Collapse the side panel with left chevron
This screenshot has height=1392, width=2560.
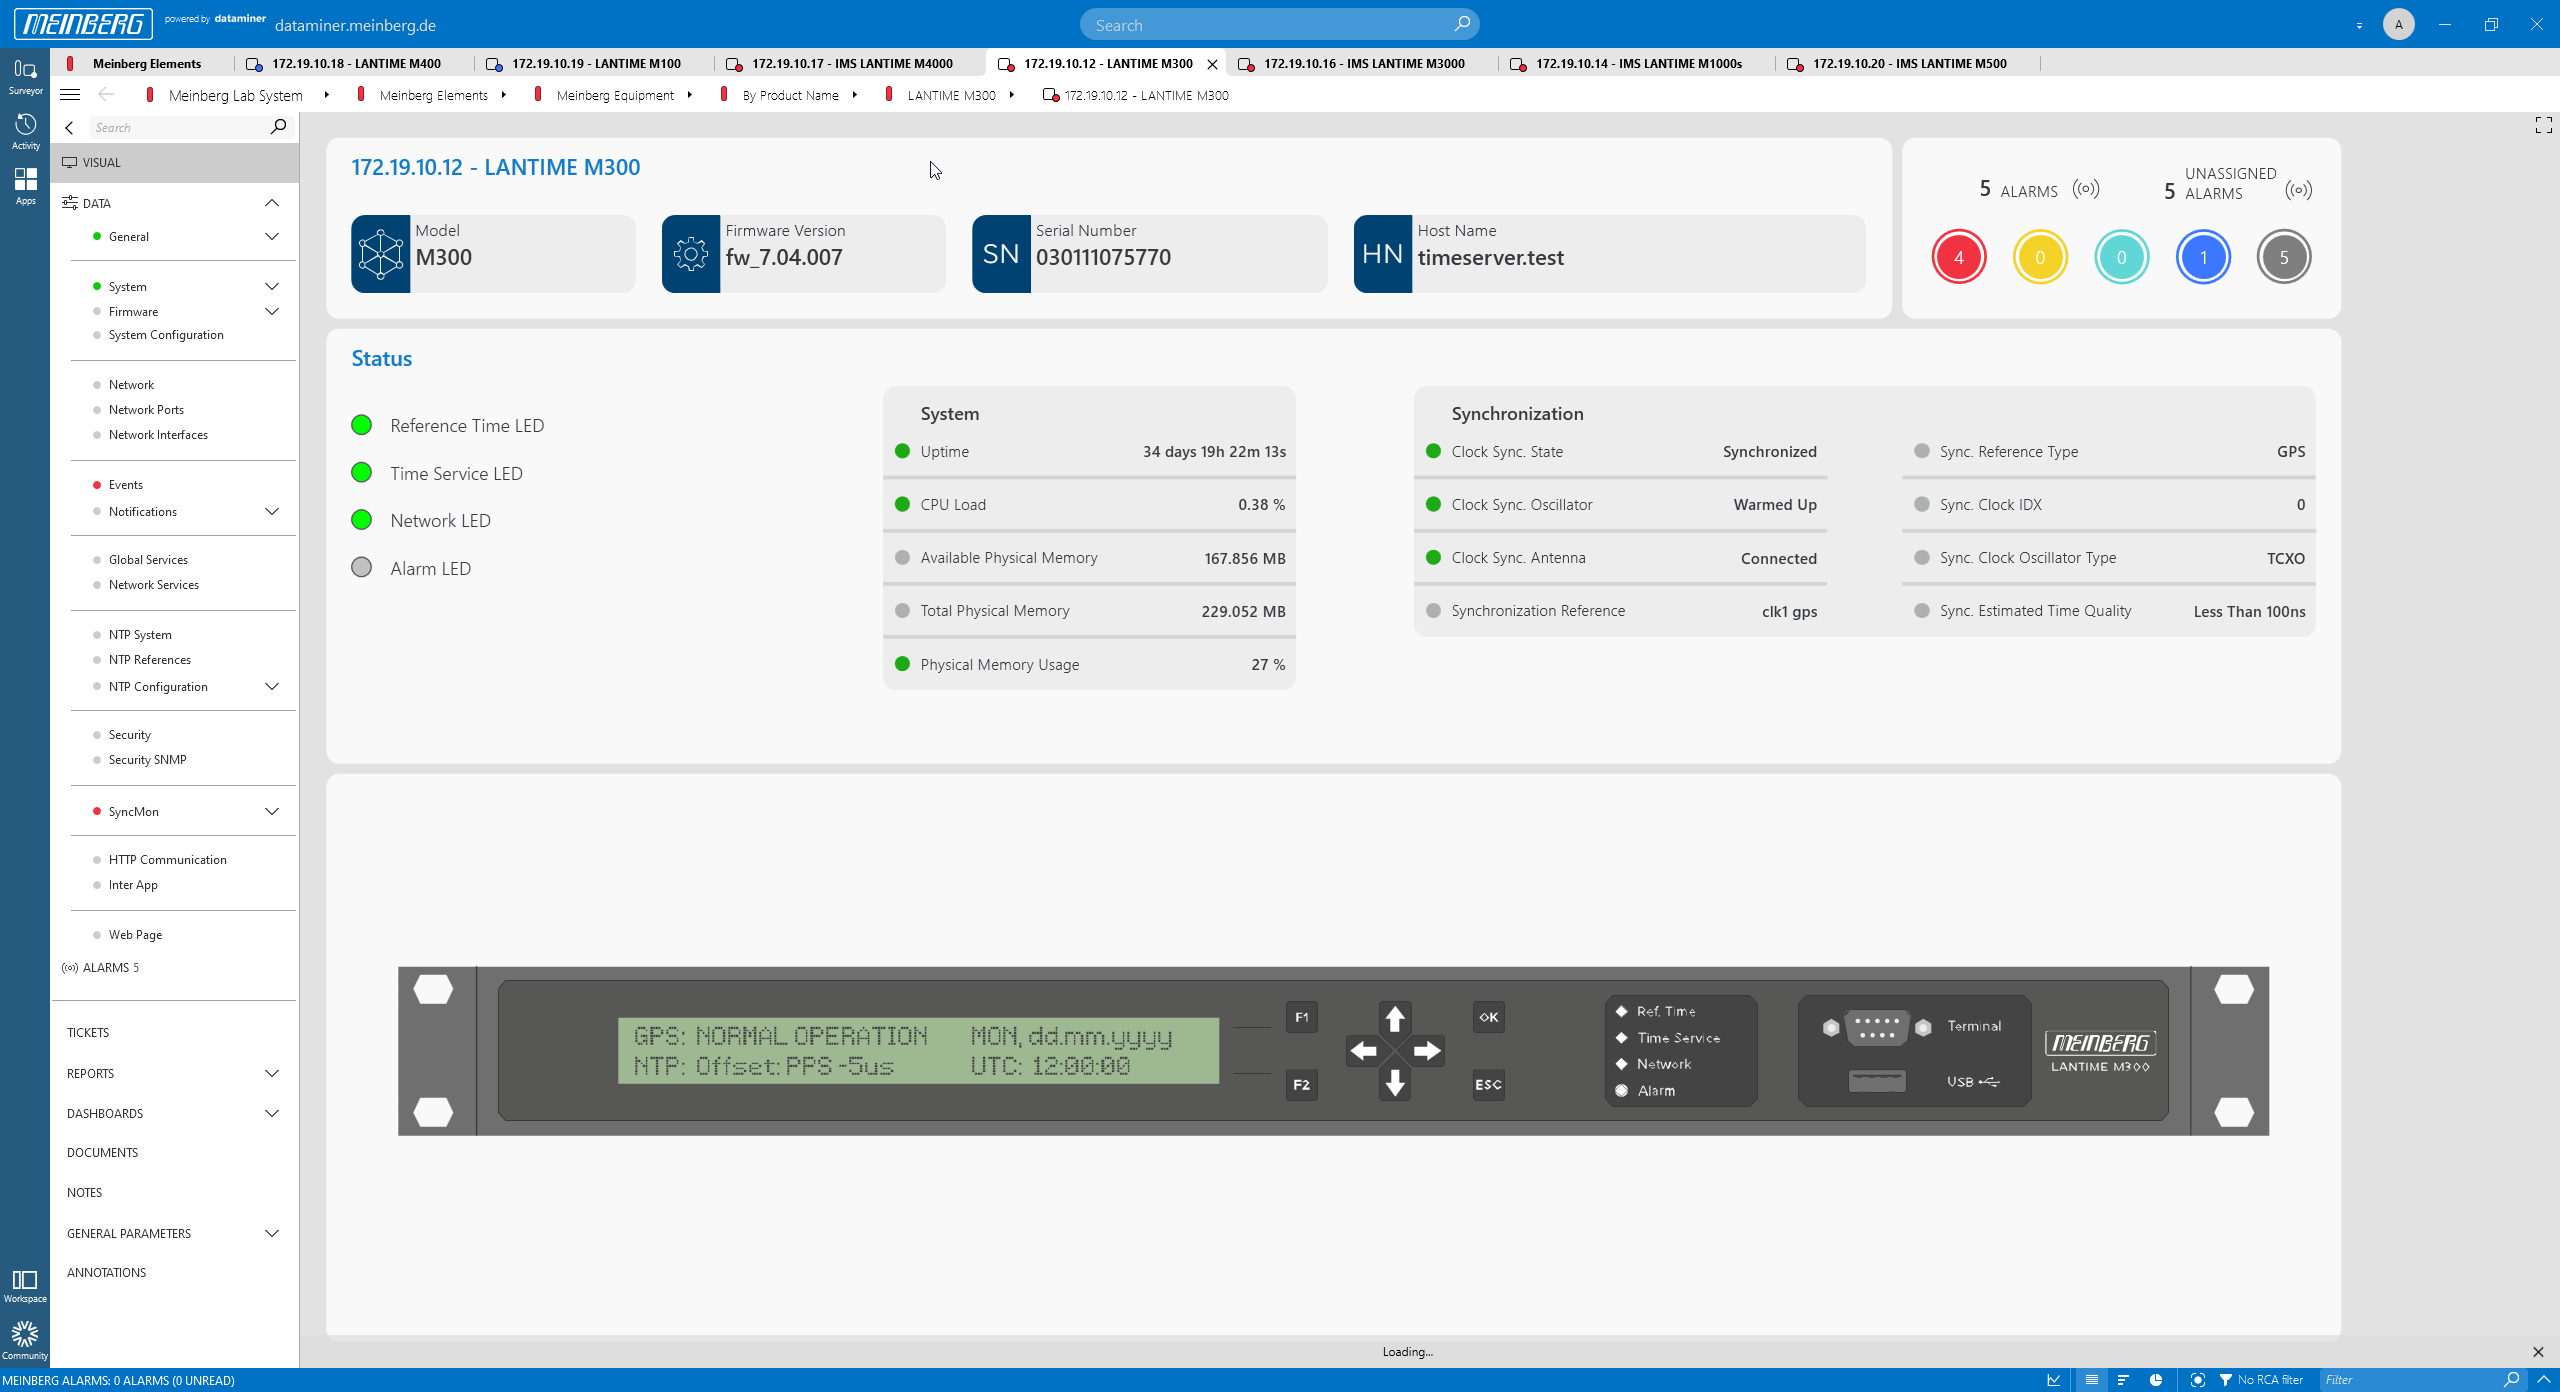tap(69, 128)
